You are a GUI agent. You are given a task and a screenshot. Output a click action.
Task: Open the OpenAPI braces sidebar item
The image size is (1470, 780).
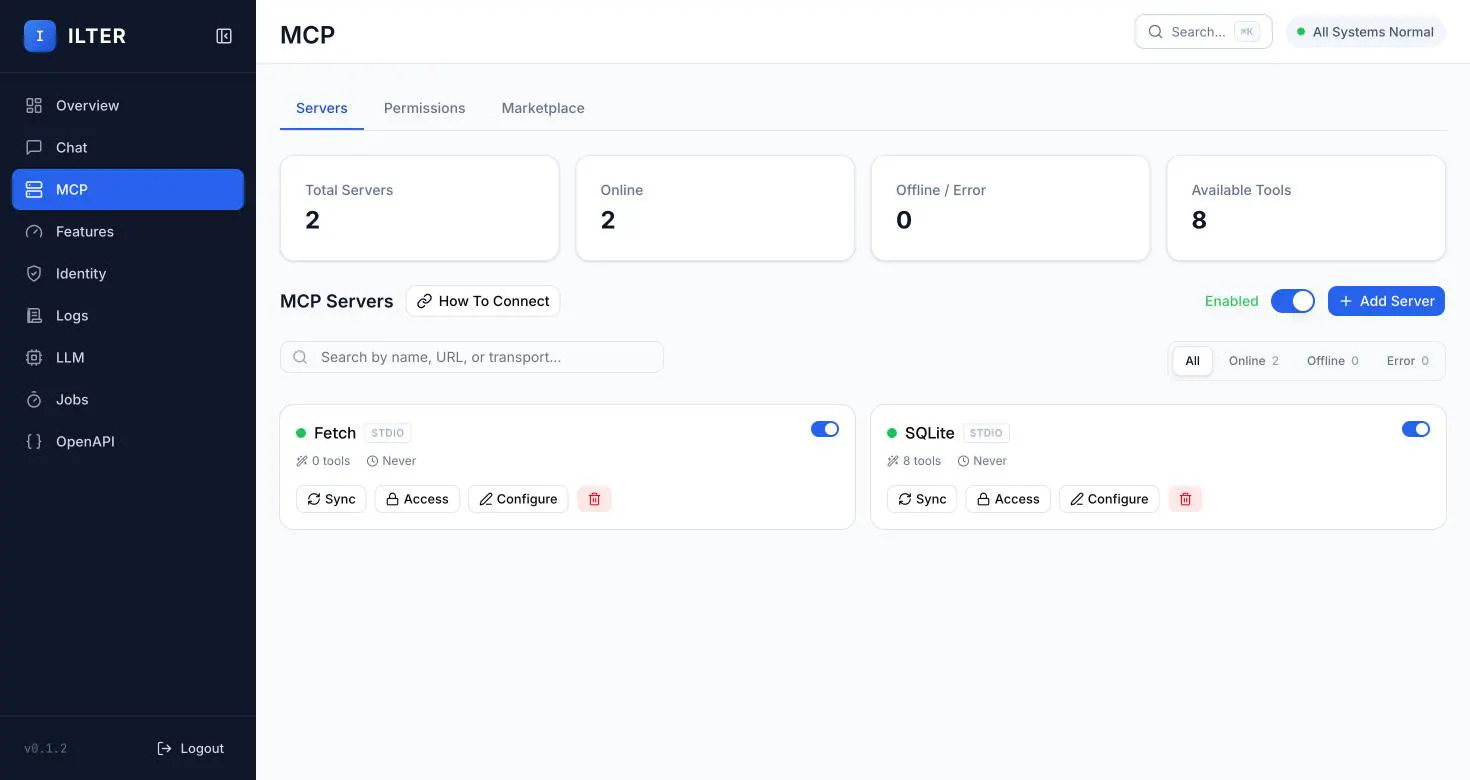coord(128,441)
